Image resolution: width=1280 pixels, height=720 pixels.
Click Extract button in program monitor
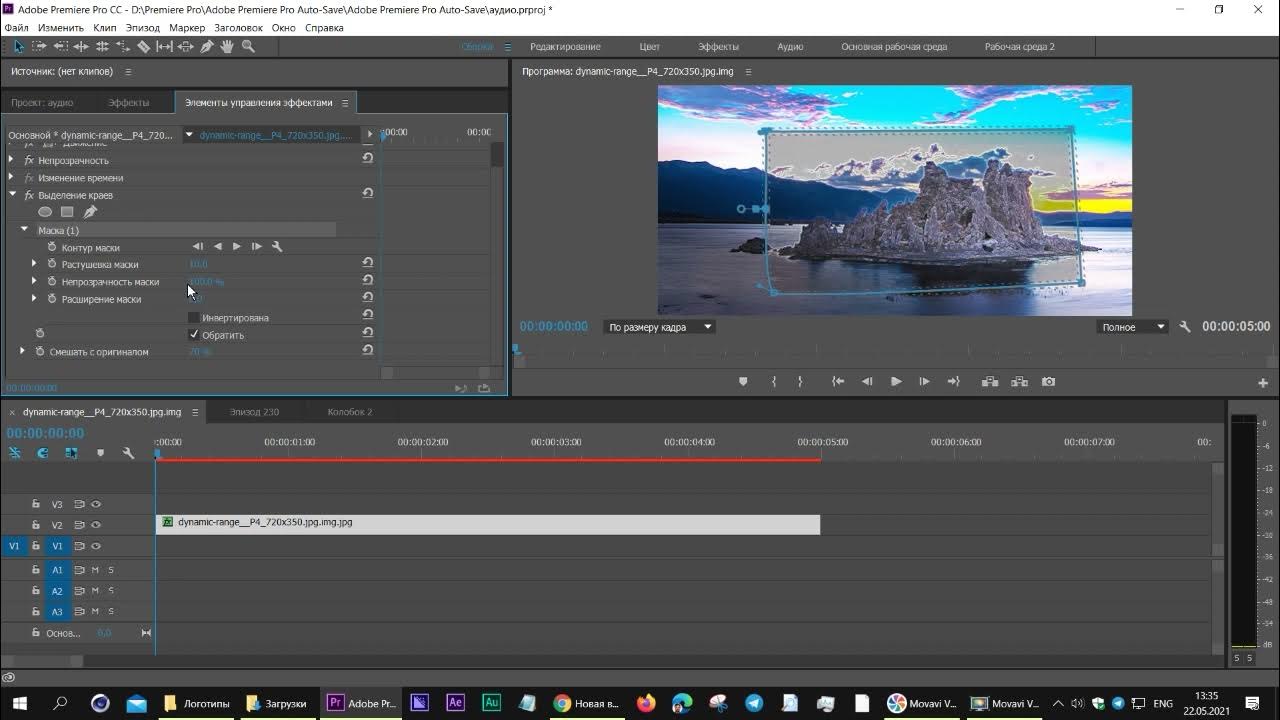1019,382
